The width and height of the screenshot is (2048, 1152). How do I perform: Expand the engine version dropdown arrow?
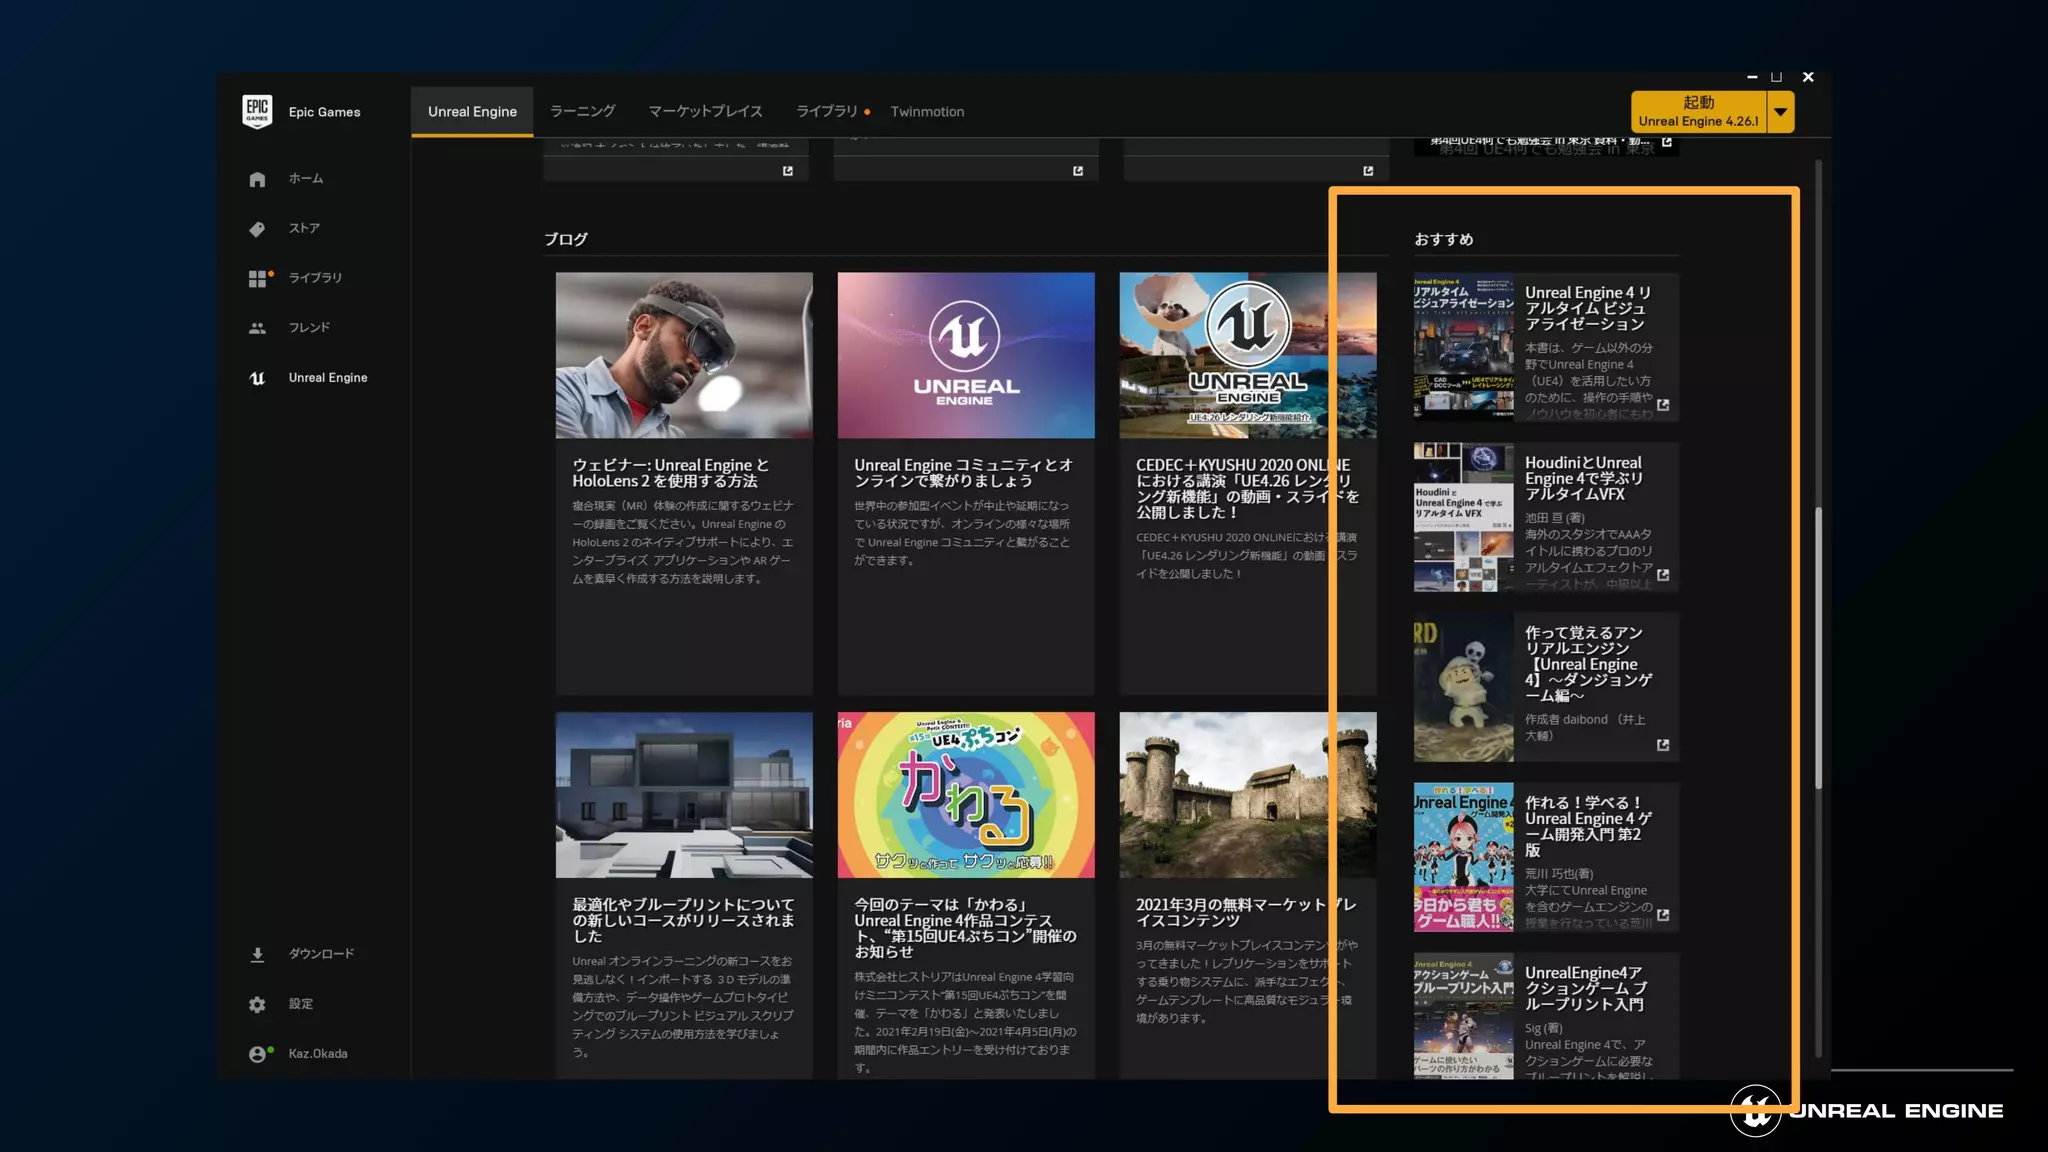click(x=1781, y=112)
